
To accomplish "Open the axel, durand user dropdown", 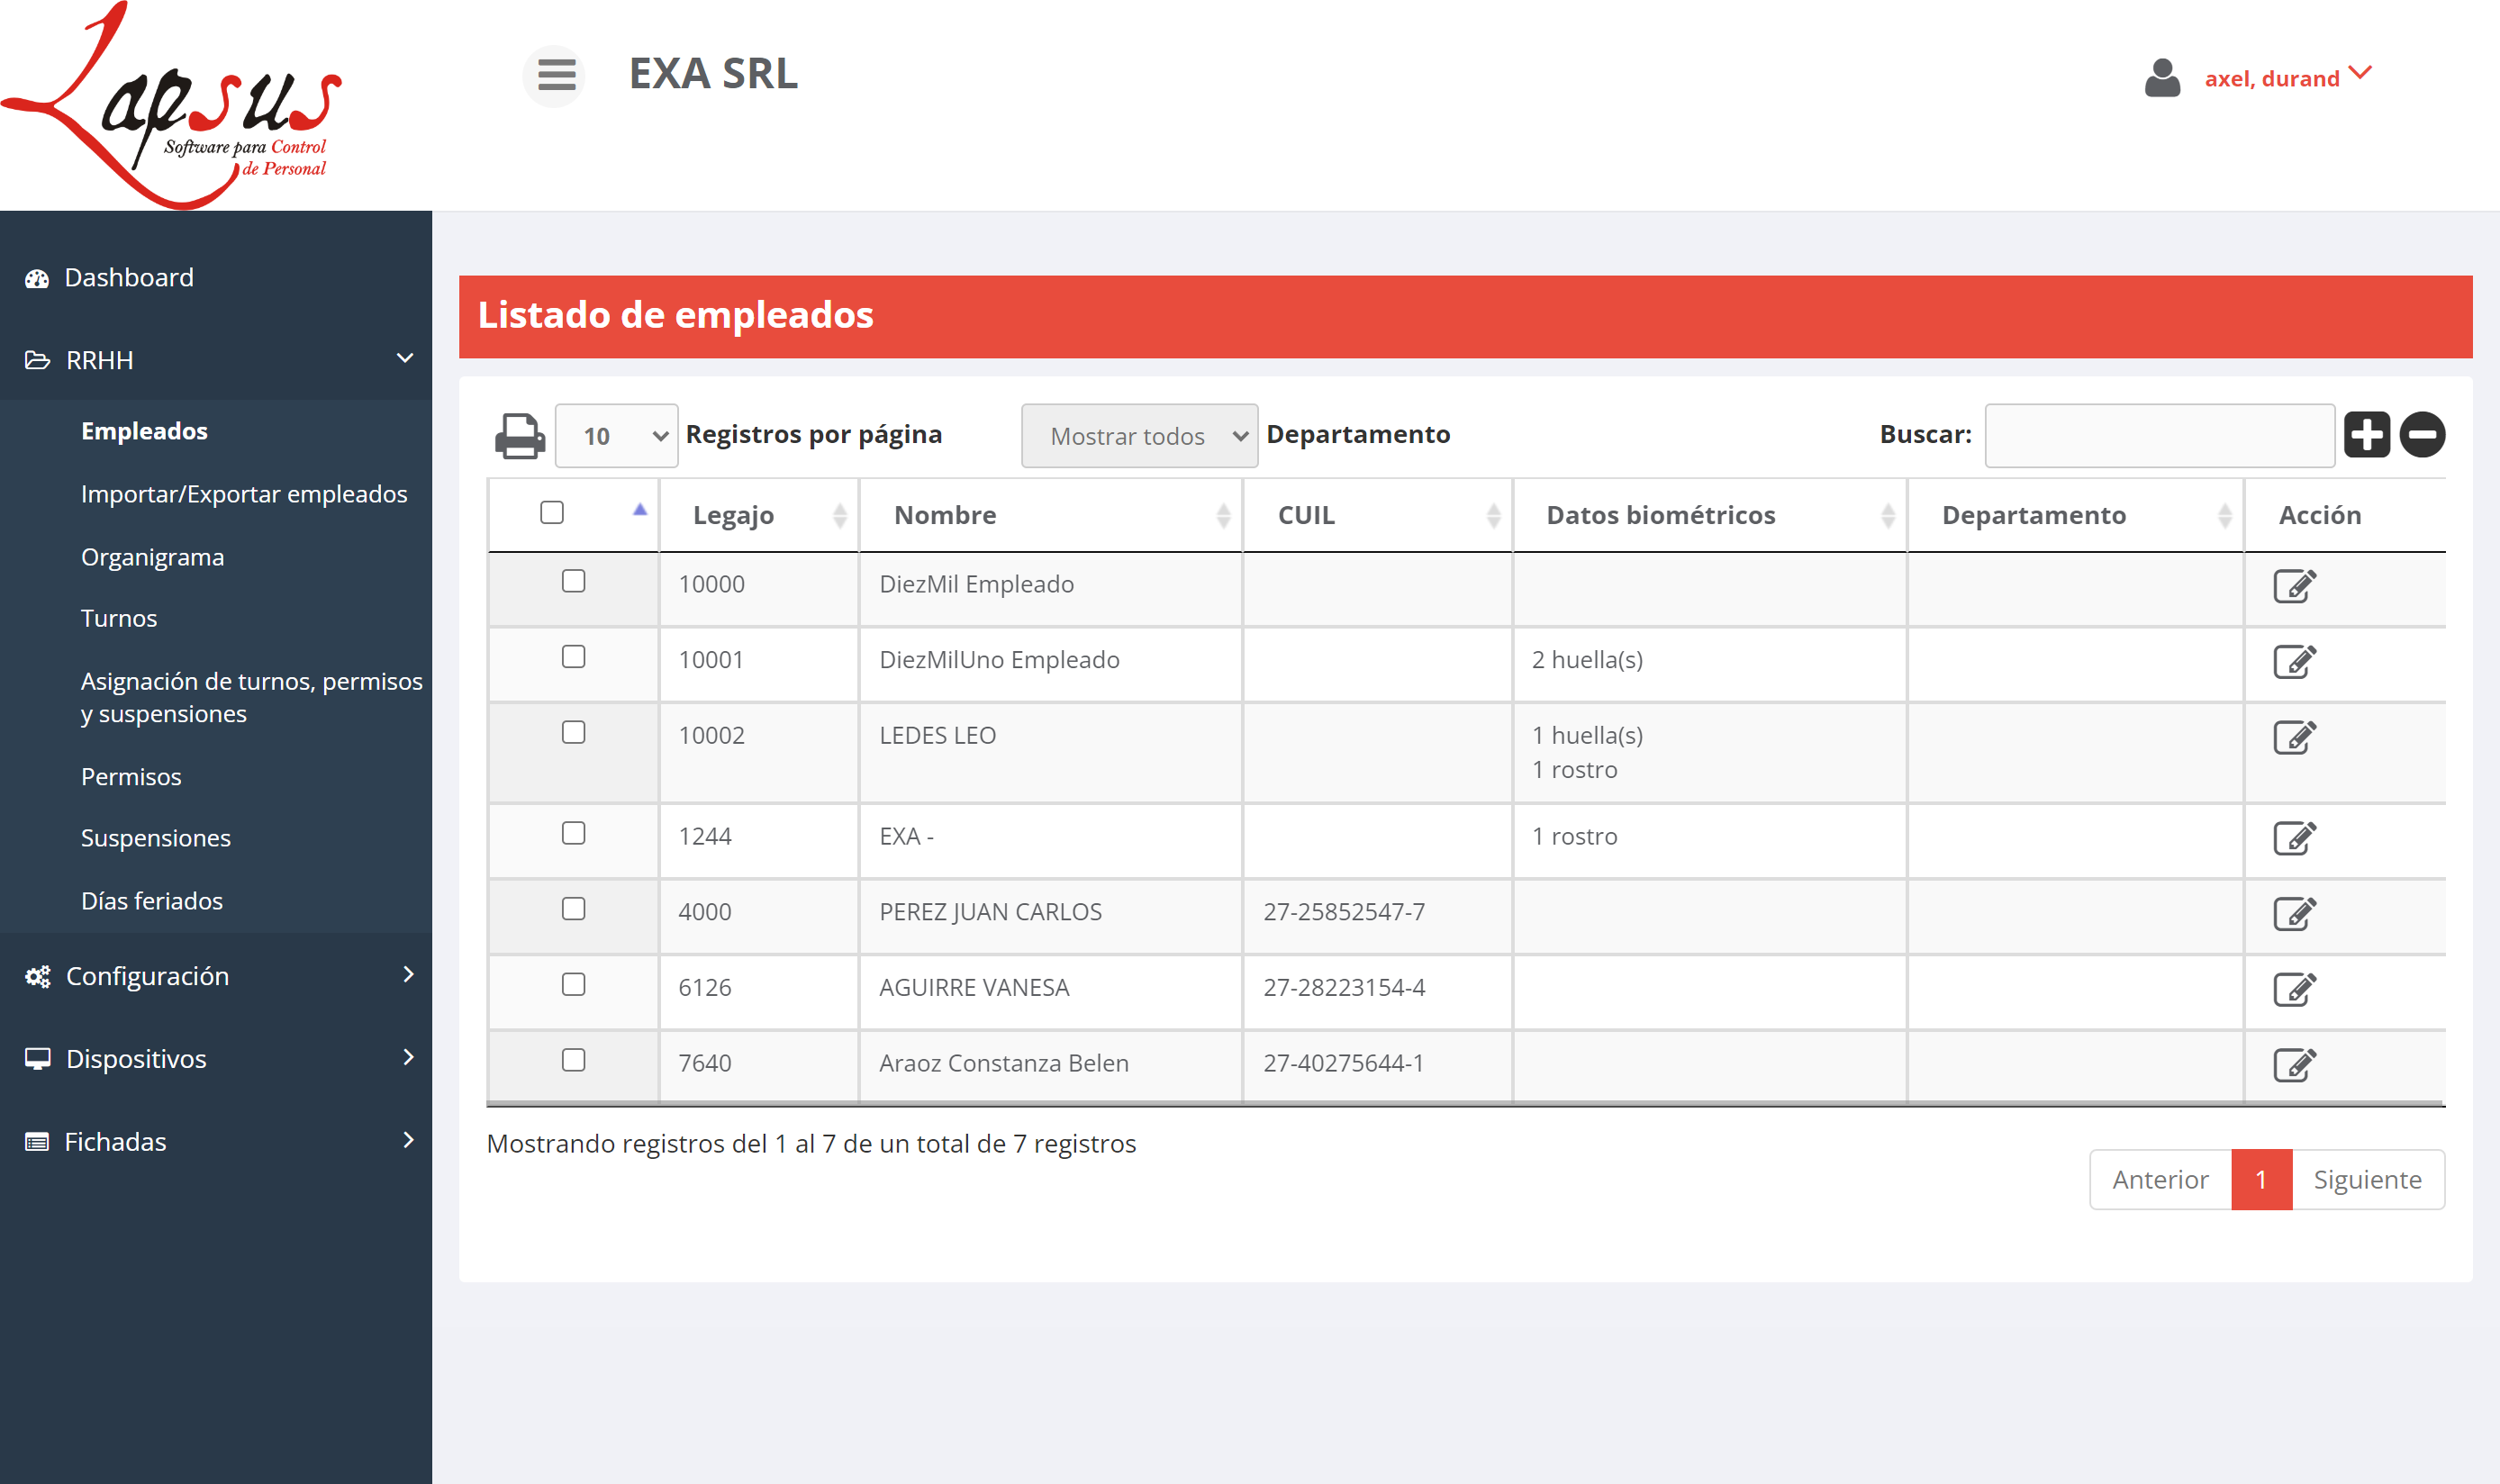I will [2288, 77].
